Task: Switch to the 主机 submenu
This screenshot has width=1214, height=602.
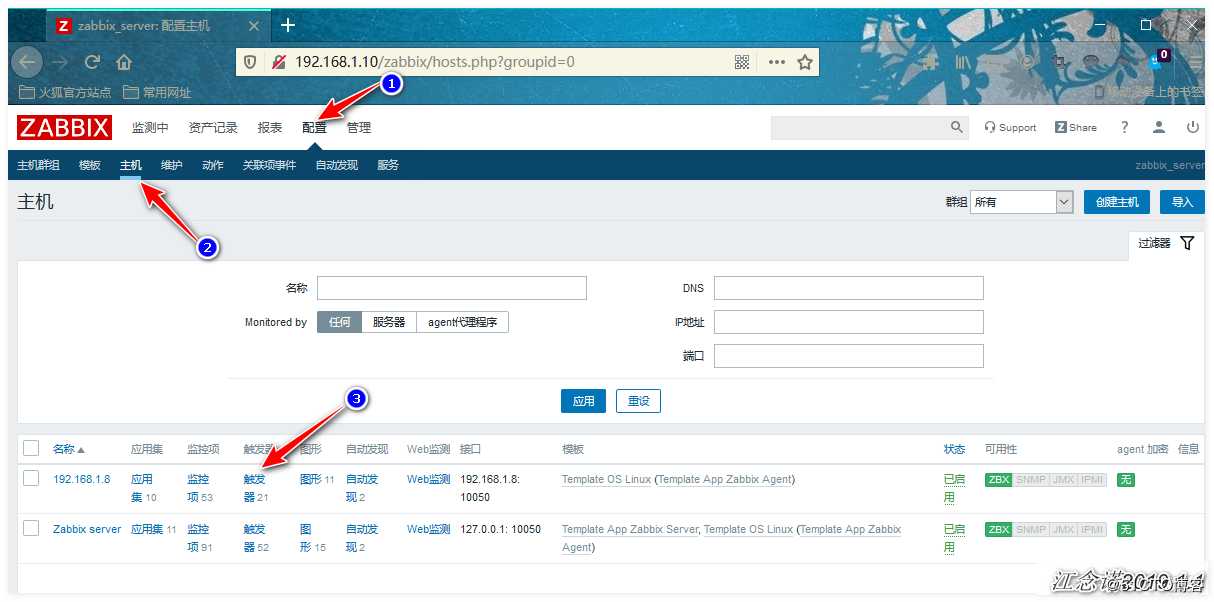Action: [131, 165]
